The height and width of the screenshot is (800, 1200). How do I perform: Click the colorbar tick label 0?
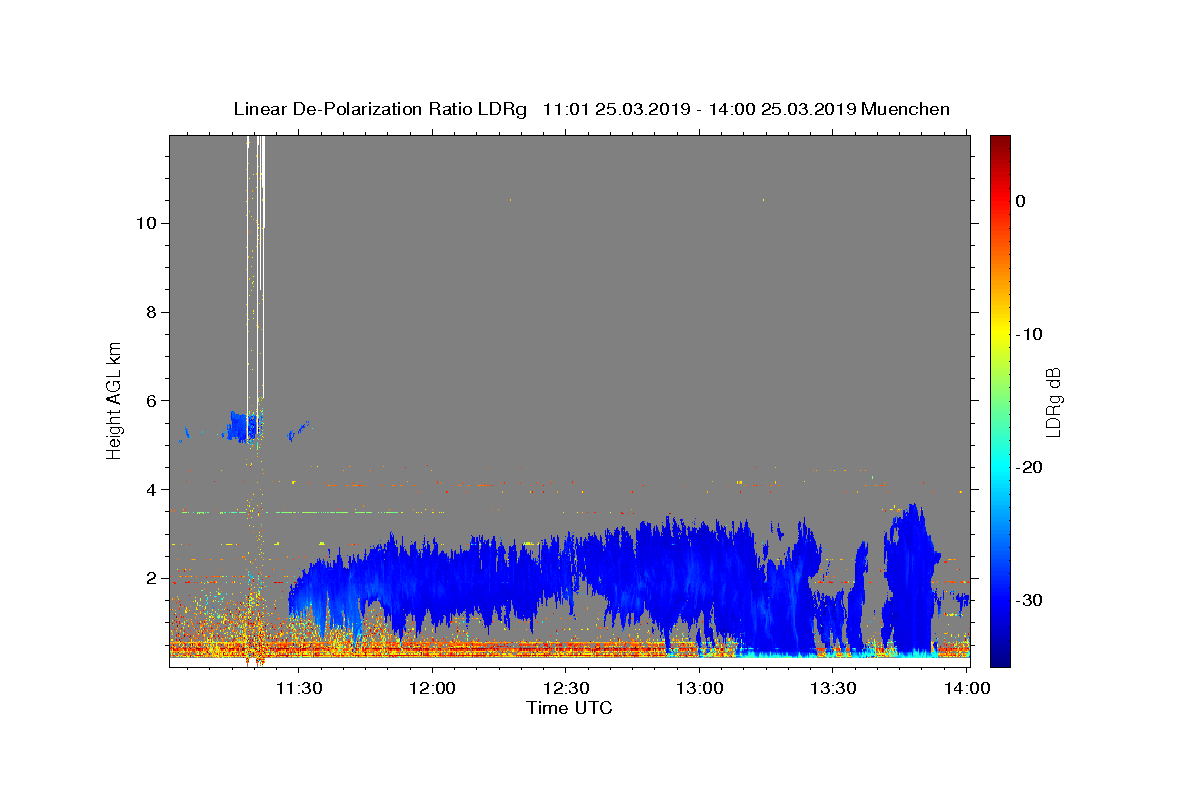(1020, 201)
